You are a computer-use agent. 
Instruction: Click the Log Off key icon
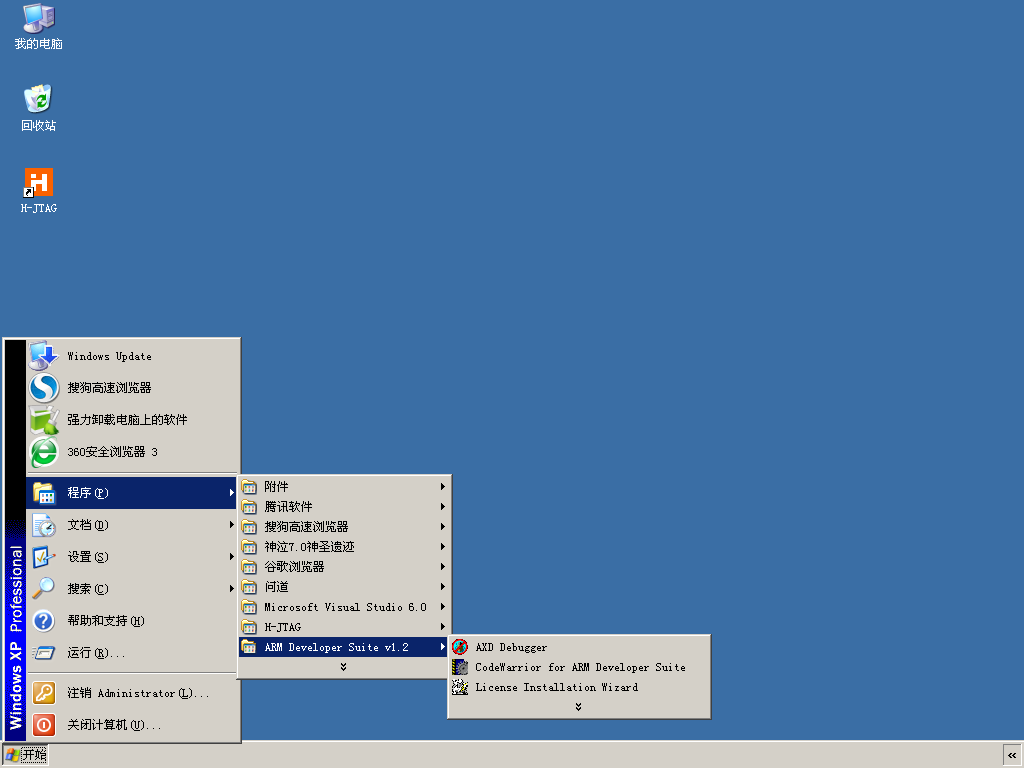click(x=44, y=693)
